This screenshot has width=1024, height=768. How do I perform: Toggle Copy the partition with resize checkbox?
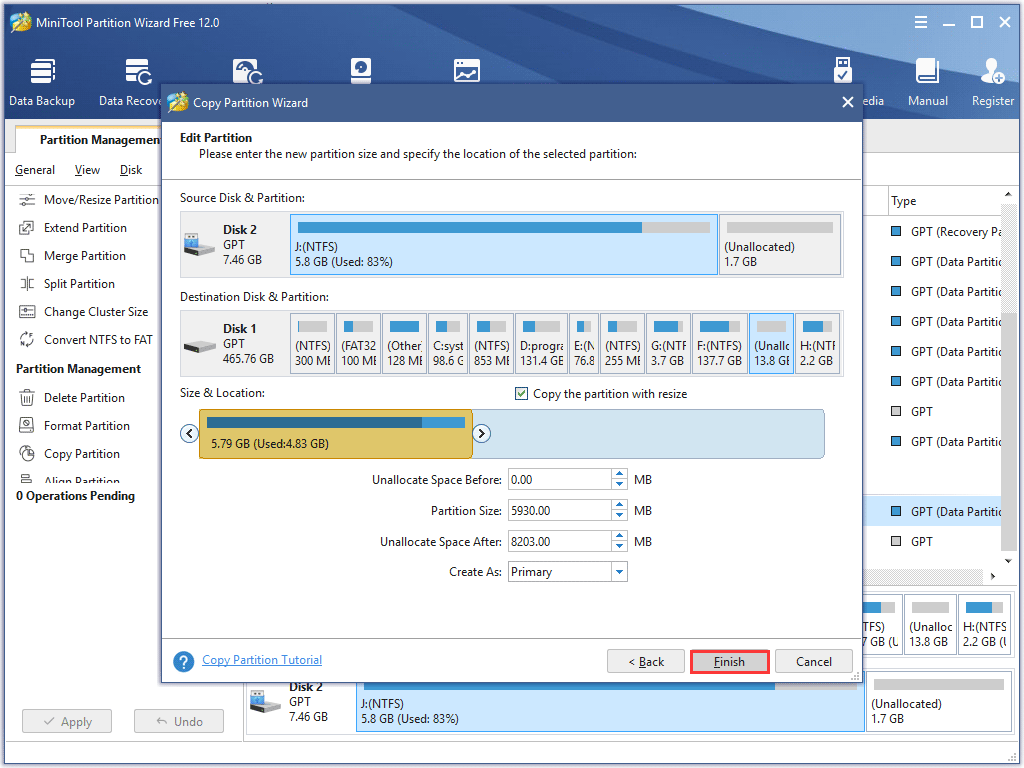pyautogui.click(x=521, y=394)
